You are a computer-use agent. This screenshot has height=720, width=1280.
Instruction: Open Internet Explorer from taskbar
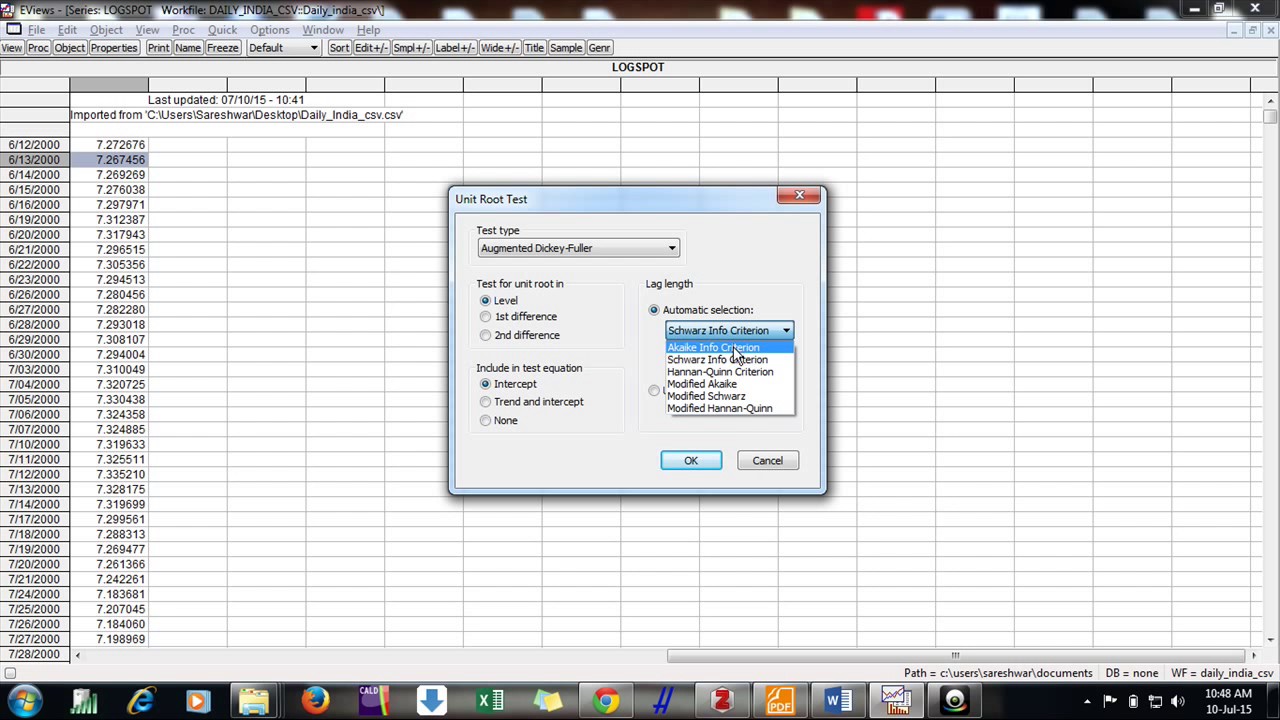(x=140, y=701)
